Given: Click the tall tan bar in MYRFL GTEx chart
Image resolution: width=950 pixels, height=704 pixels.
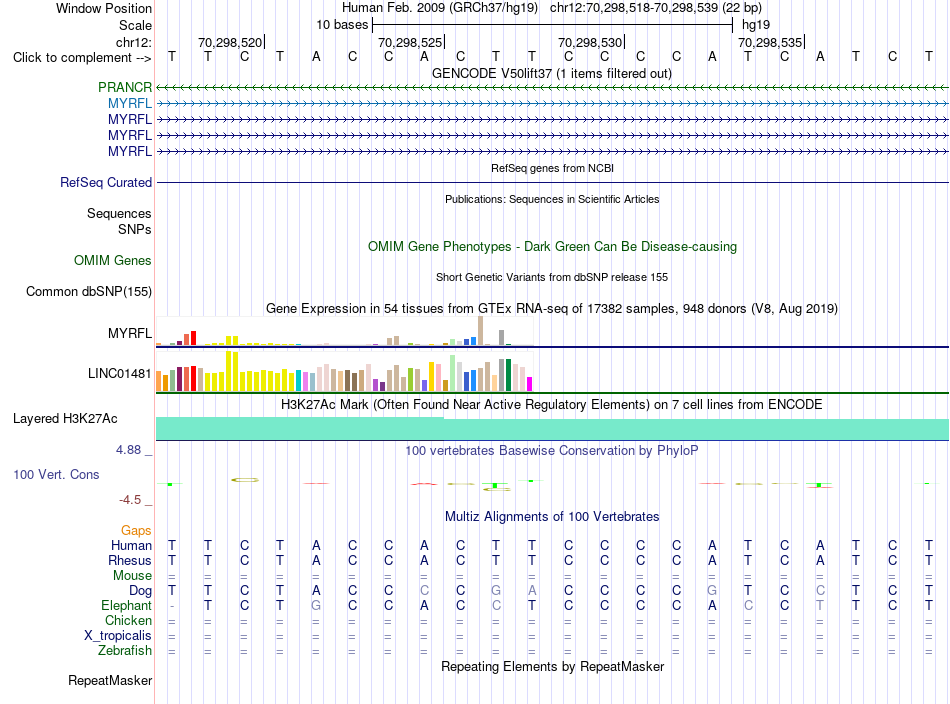Looking at the screenshot, I should [480, 331].
